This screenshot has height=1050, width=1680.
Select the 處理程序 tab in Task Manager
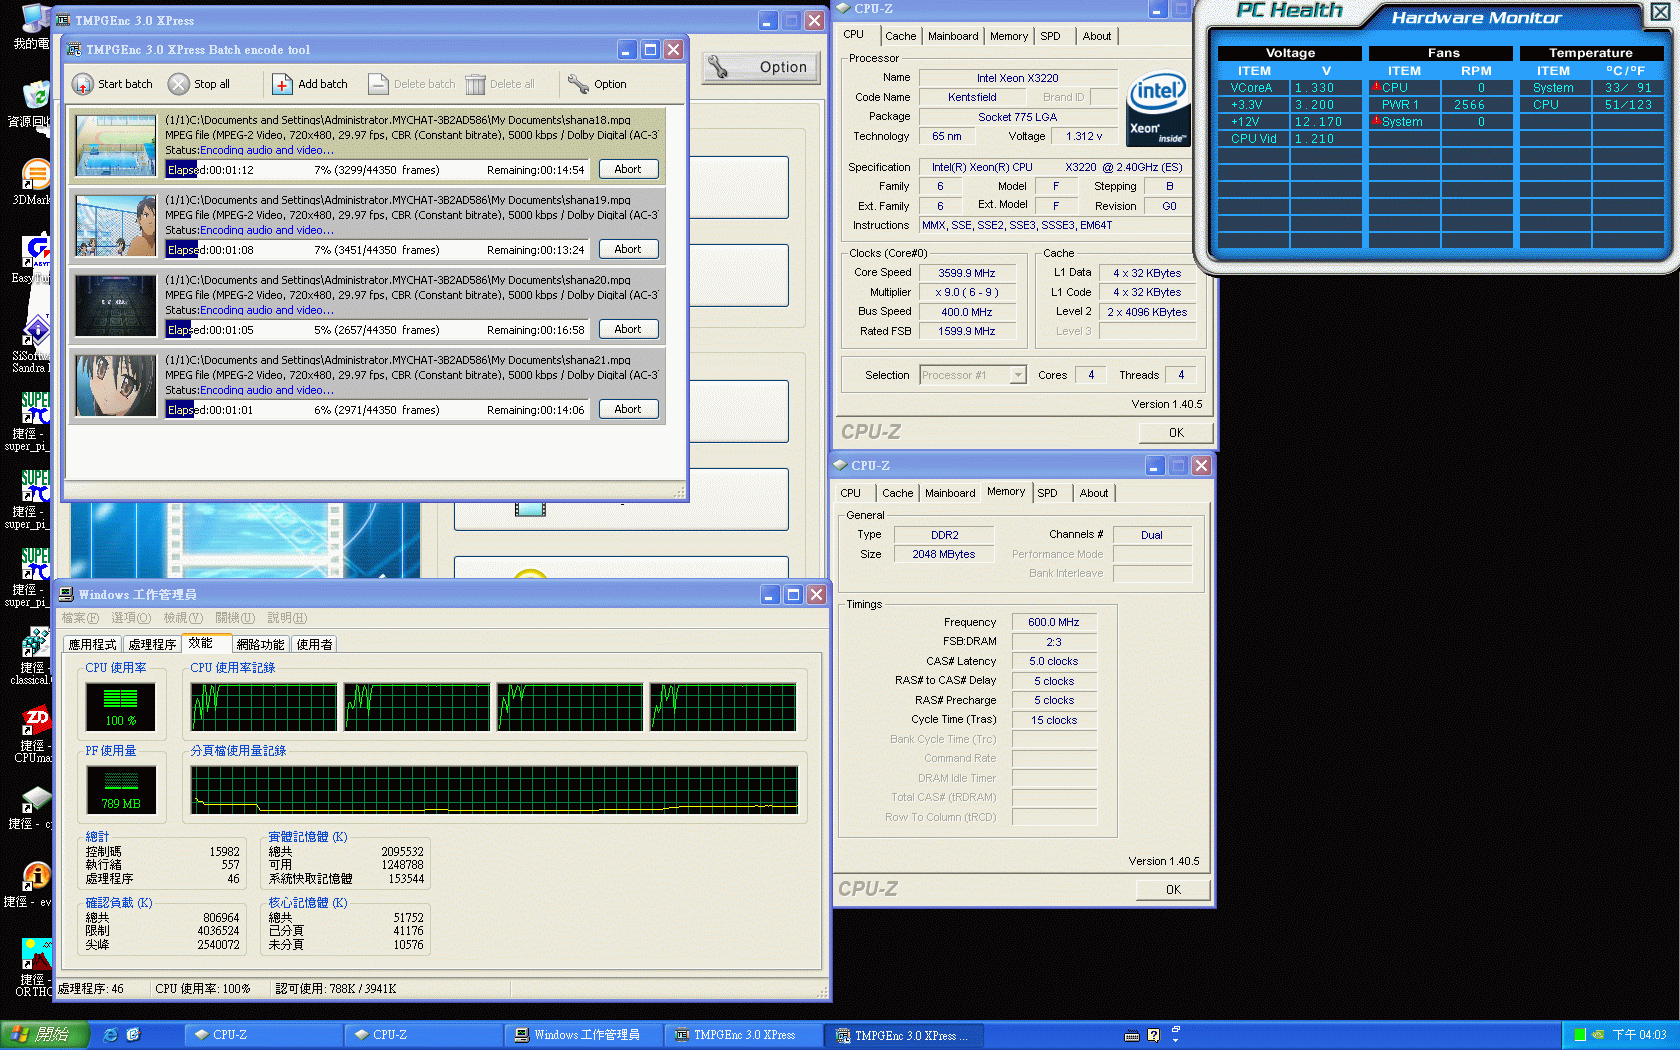pos(152,645)
